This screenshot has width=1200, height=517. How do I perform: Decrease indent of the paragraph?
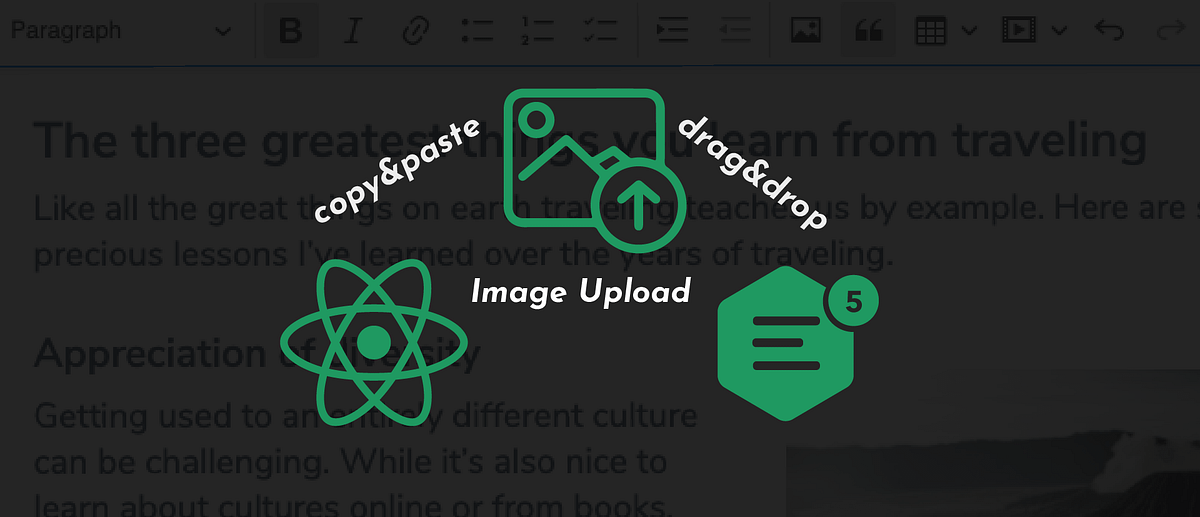[x=735, y=31]
